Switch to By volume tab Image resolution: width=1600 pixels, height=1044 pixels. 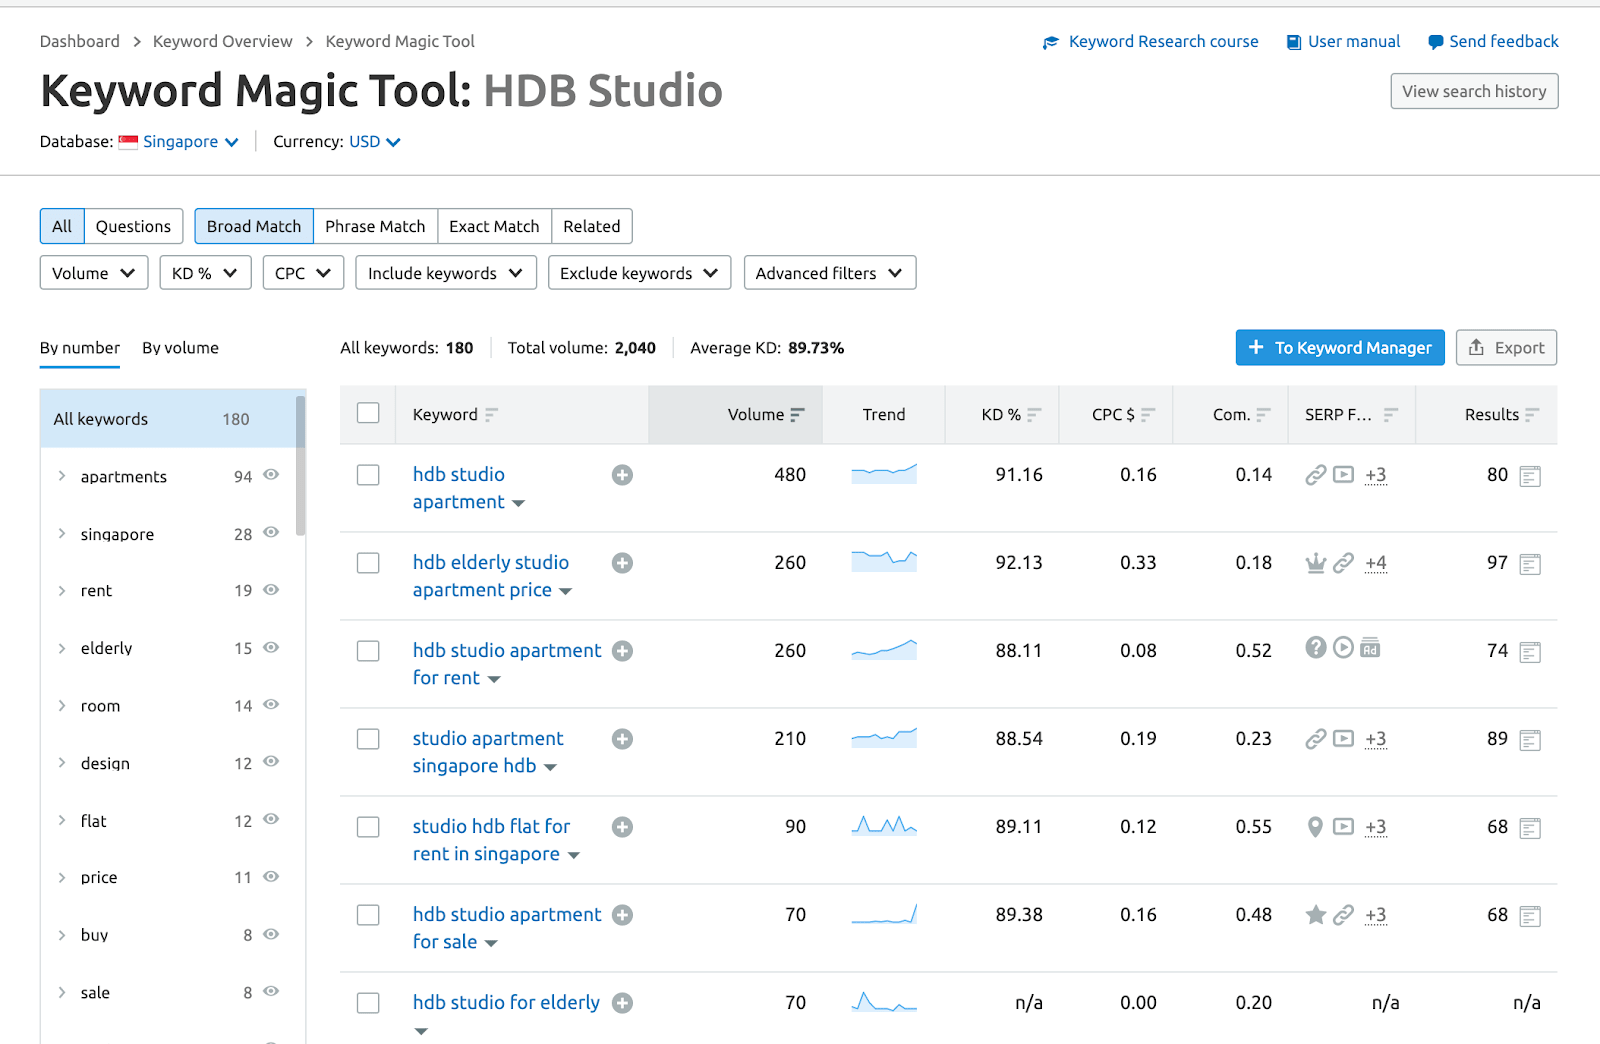pos(180,348)
